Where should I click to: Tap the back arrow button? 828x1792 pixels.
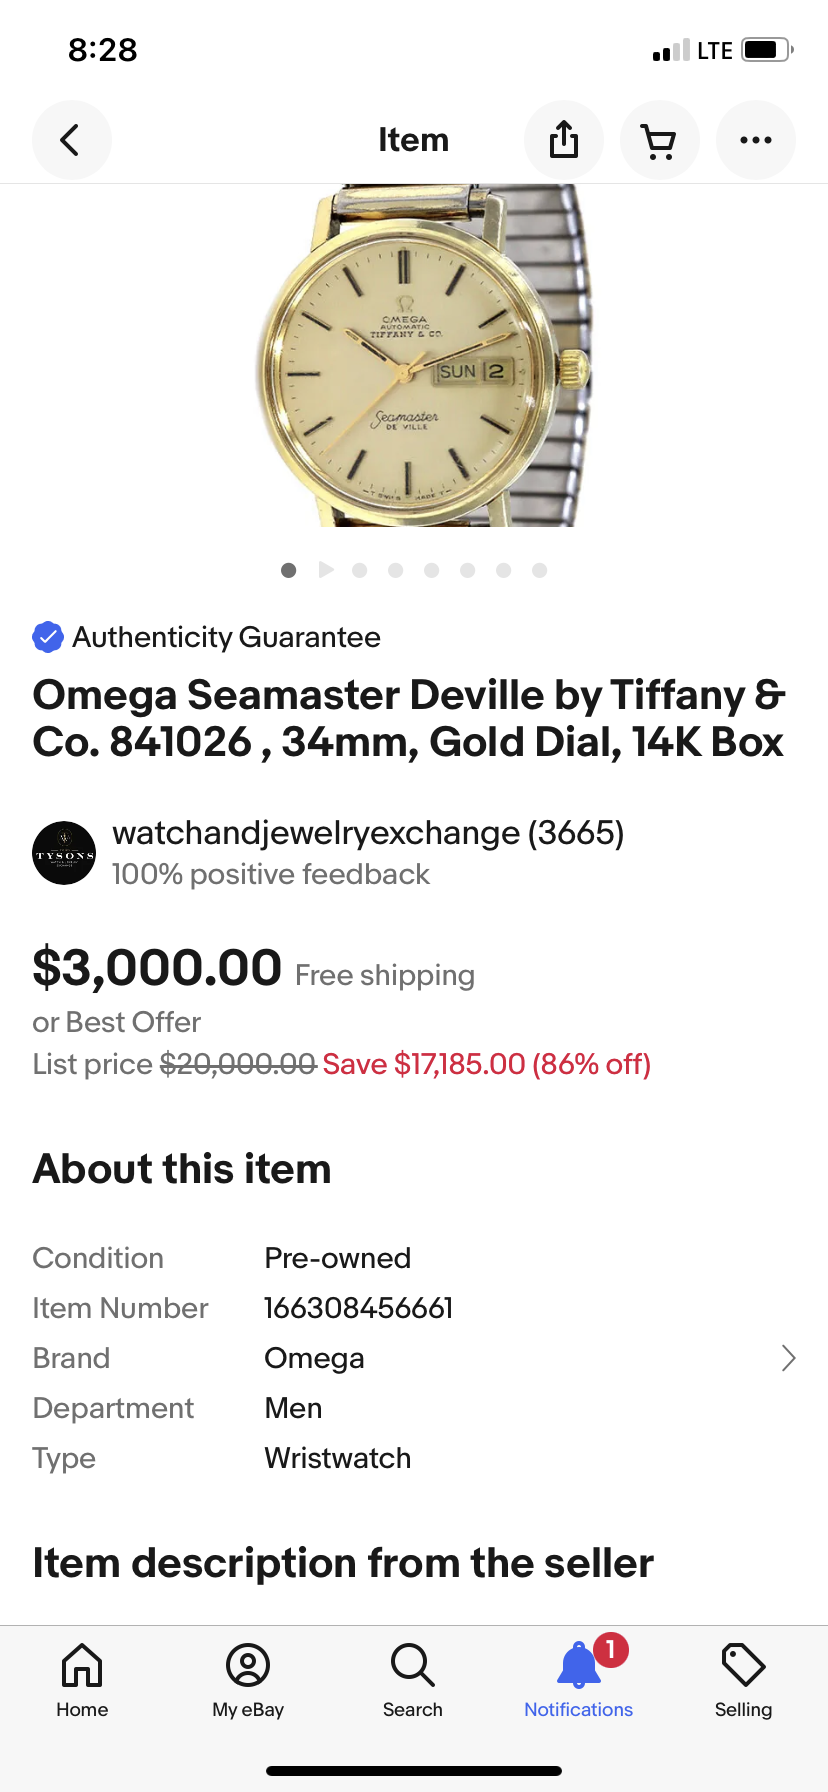pos(71,140)
